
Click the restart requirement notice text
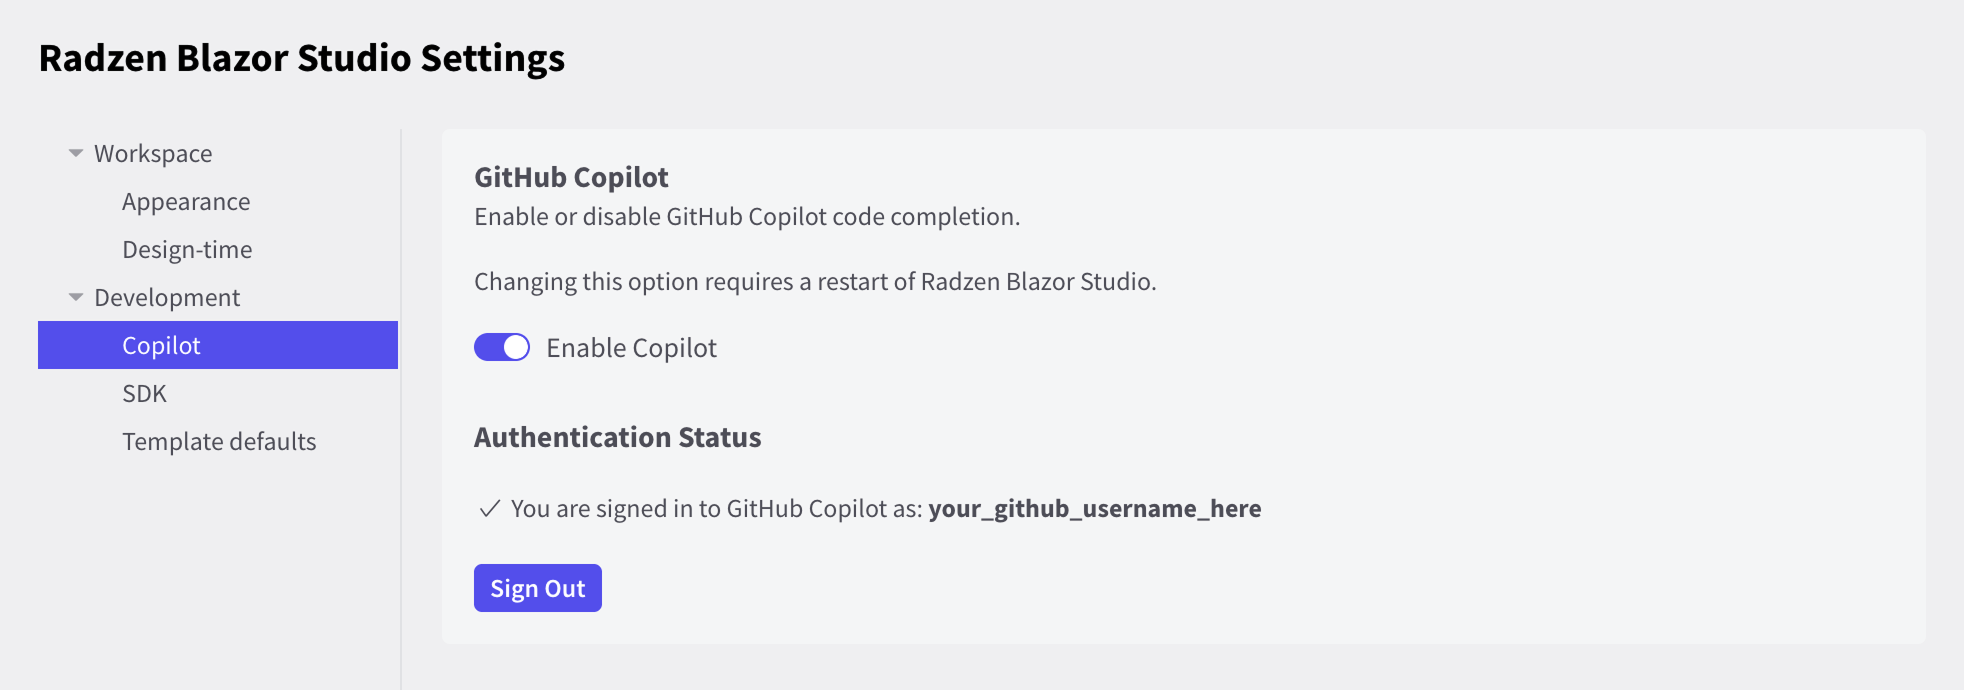[x=814, y=282]
